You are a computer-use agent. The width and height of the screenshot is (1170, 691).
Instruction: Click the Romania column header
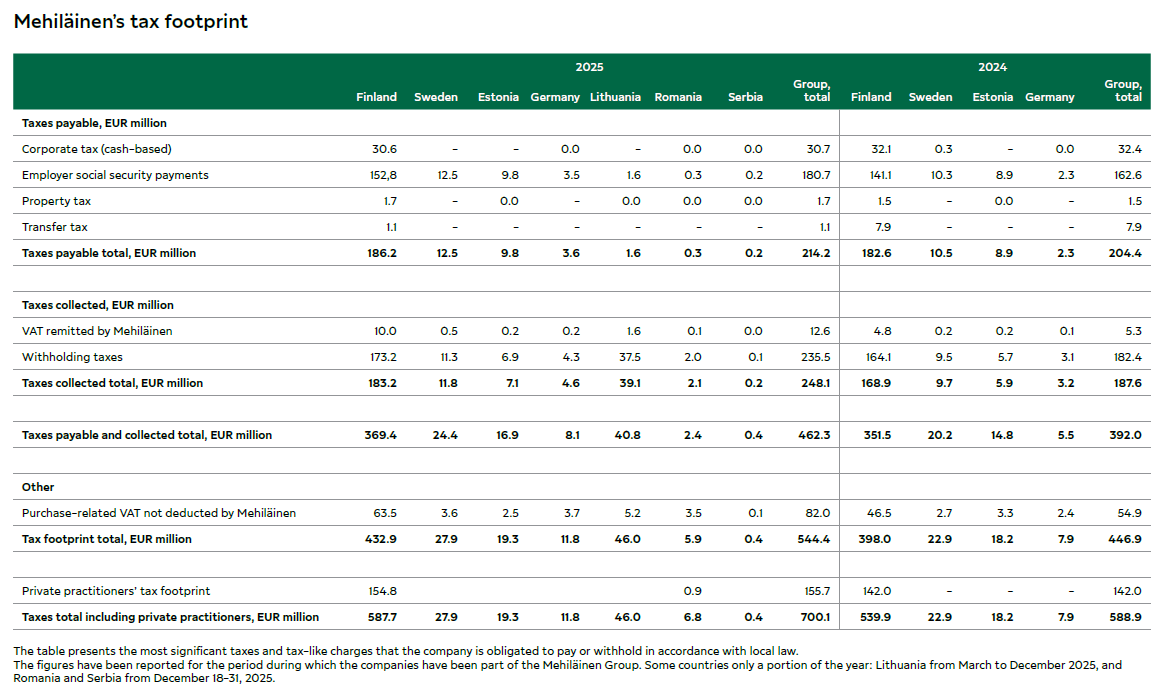[678, 97]
